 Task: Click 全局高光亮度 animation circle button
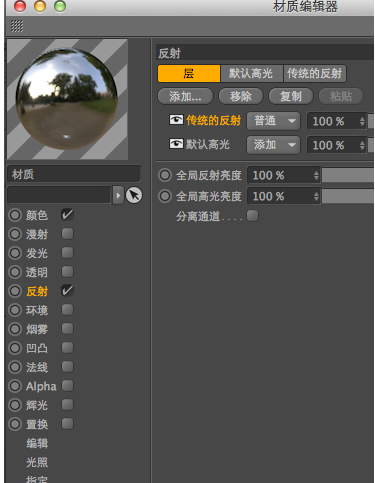click(x=165, y=196)
